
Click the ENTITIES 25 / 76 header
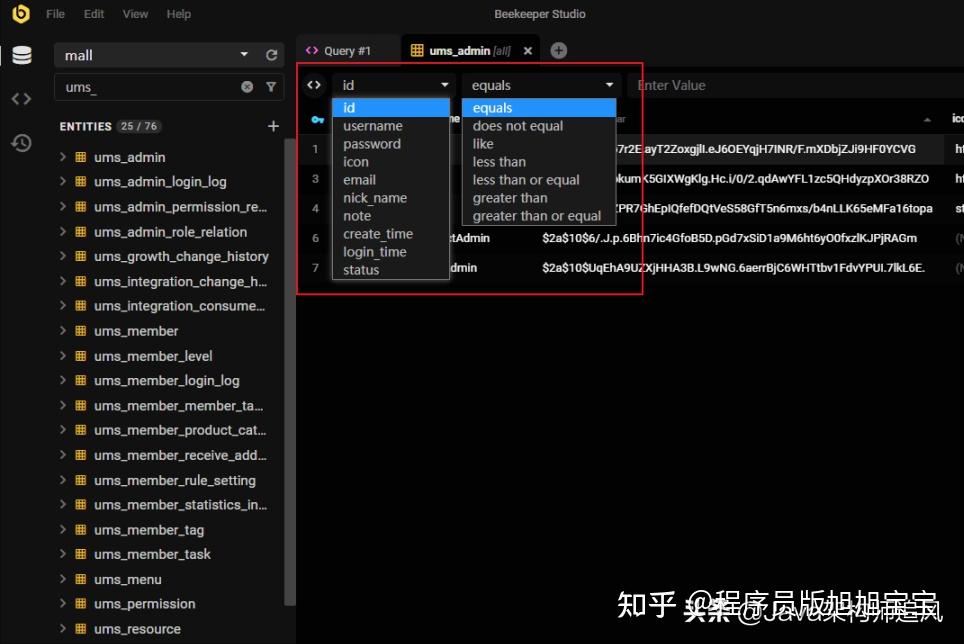[109, 126]
